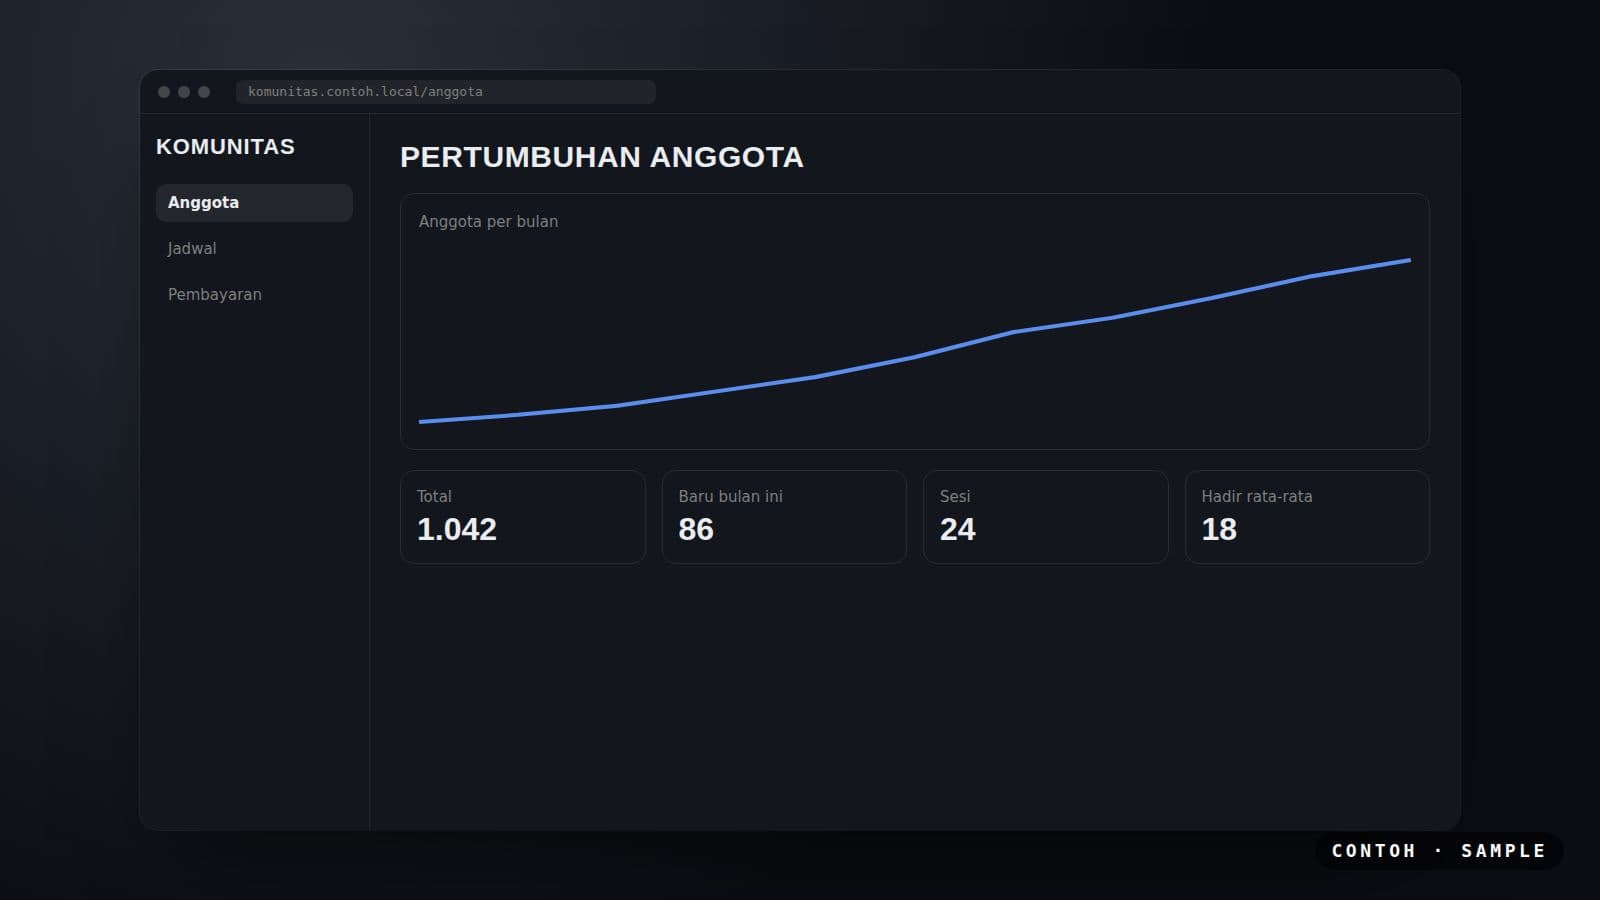Select the Sesi value 24
Viewport: 1600px width, 900px height.
pos(958,529)
